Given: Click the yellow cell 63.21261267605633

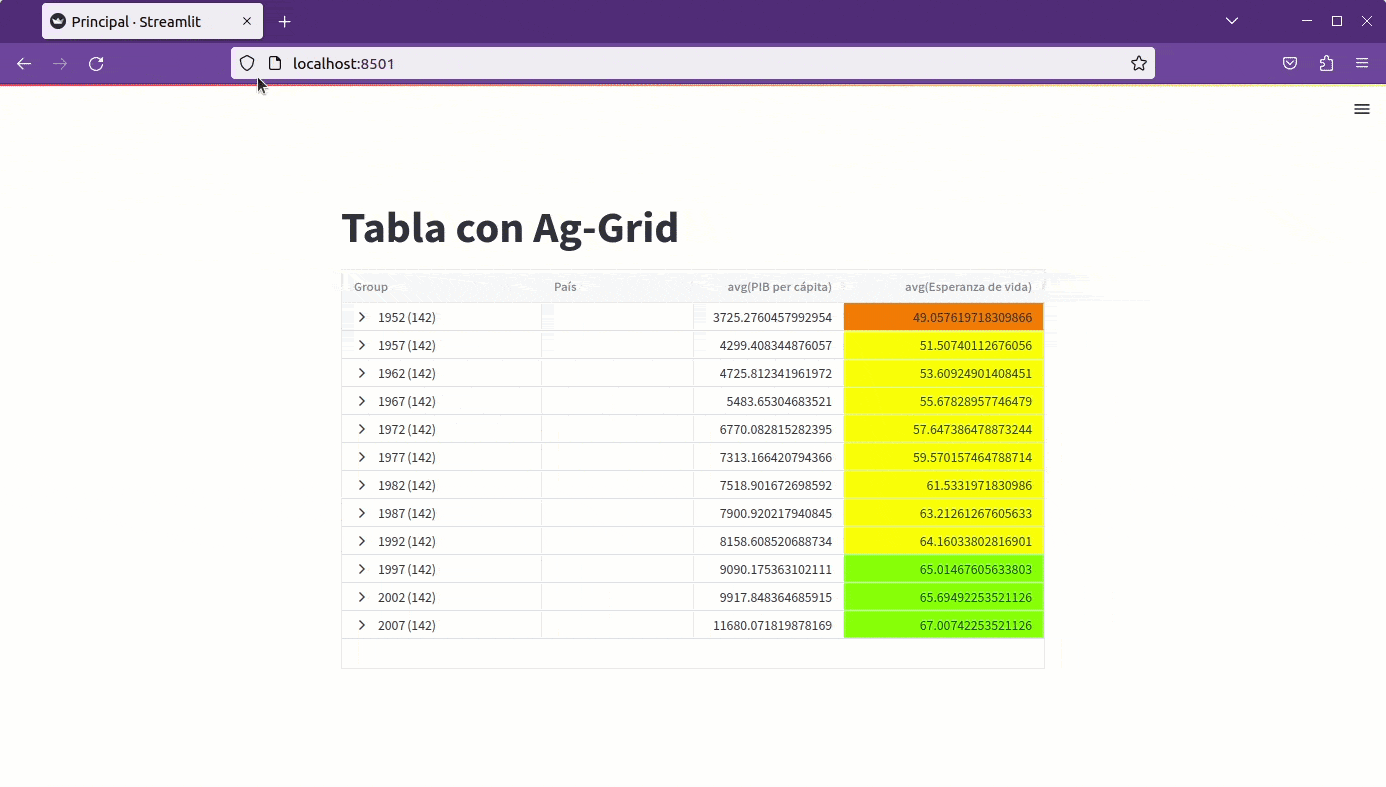Looking at the screenshot, I should (x=944, y=513).
